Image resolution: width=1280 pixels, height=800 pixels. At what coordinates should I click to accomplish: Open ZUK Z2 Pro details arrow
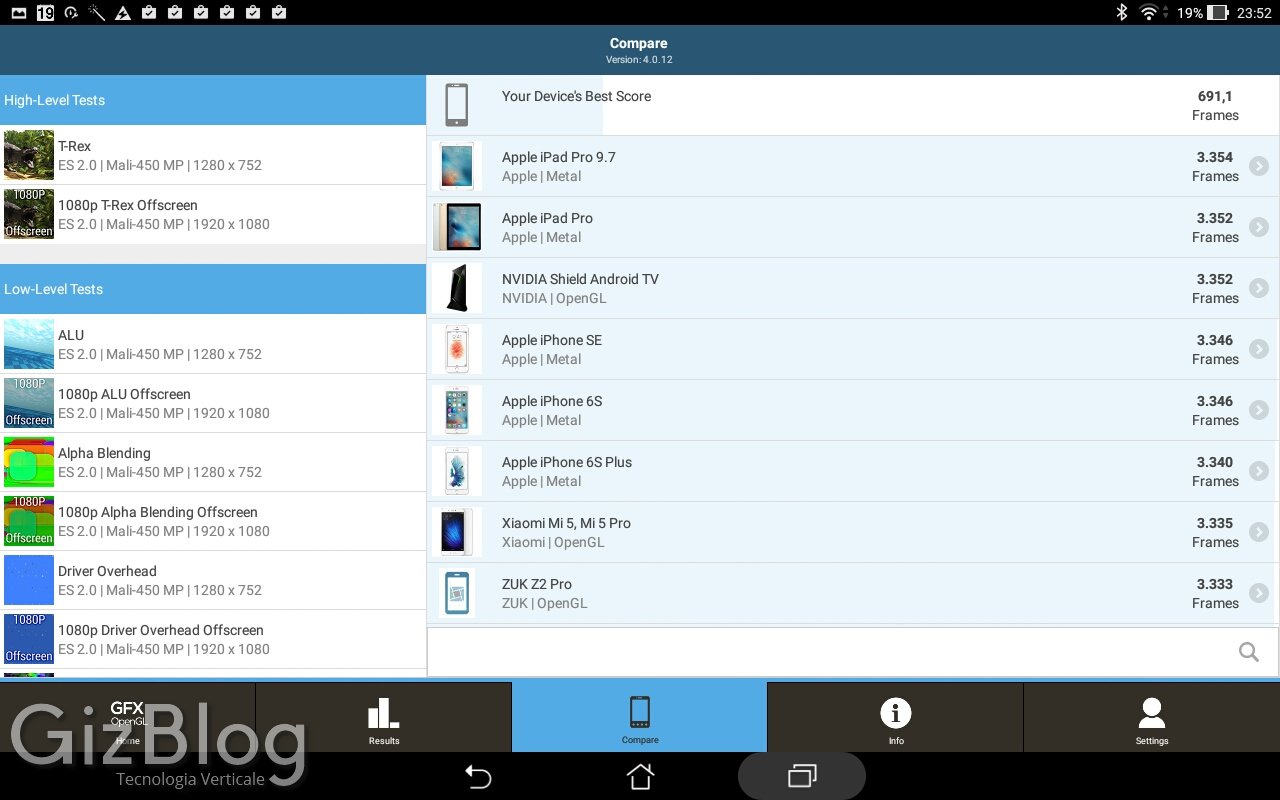click(1259, 593)
